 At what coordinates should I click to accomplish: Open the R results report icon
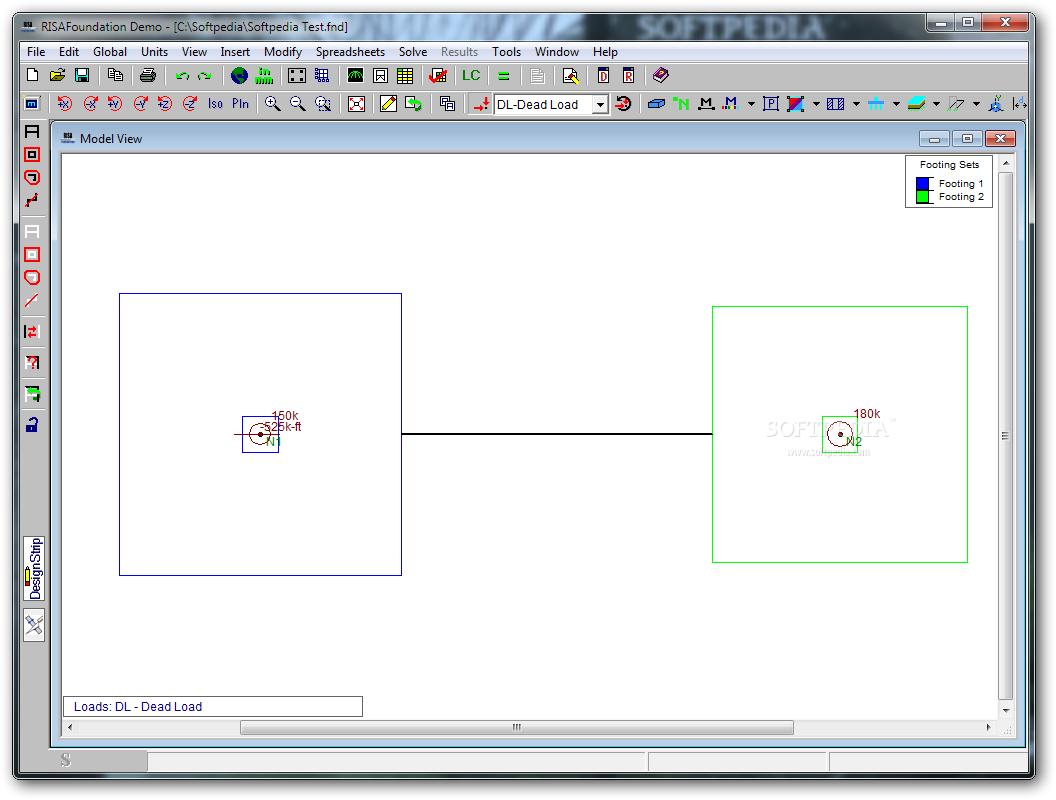[628, 75]
